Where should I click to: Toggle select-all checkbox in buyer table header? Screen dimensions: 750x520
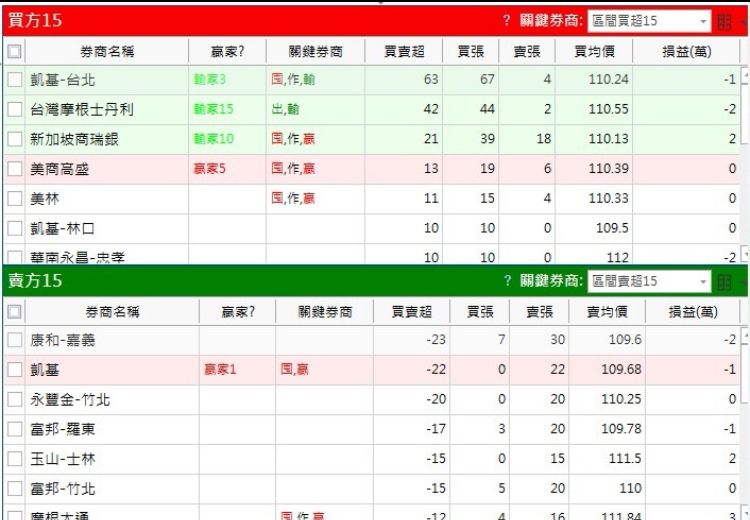pos(14,51)
